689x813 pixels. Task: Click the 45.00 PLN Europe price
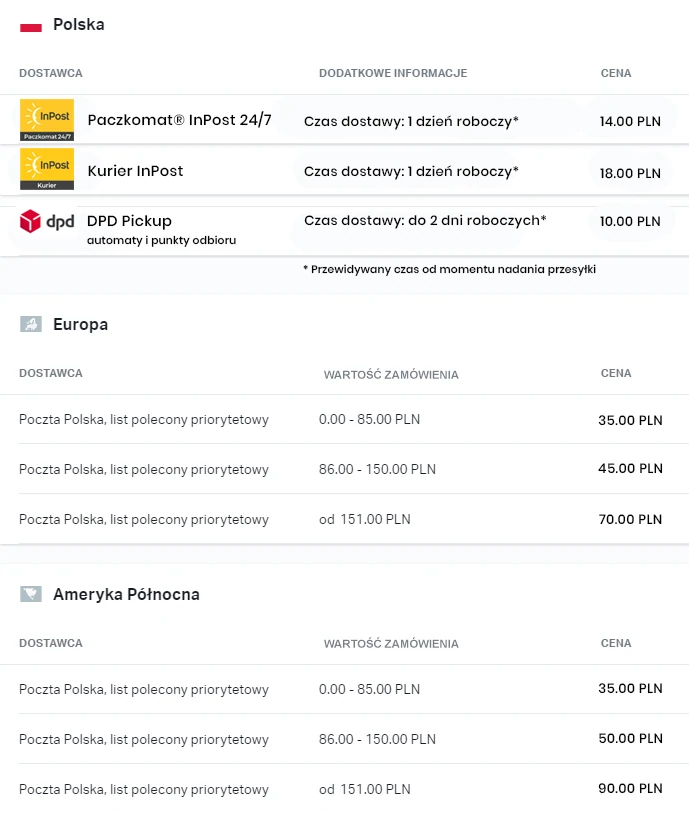[630, 468]
